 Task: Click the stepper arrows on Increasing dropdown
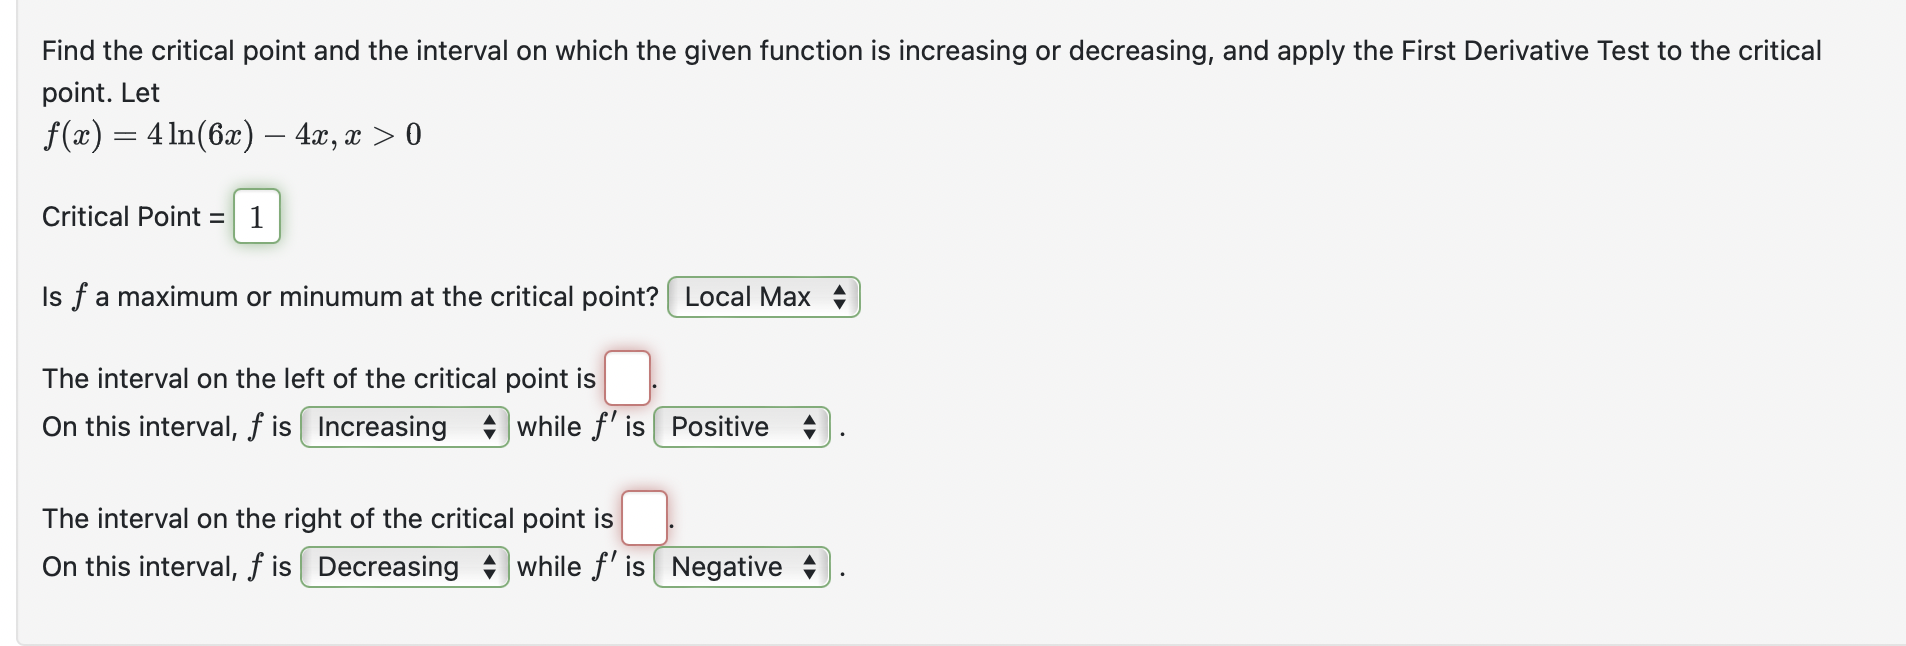pos(489,427)
